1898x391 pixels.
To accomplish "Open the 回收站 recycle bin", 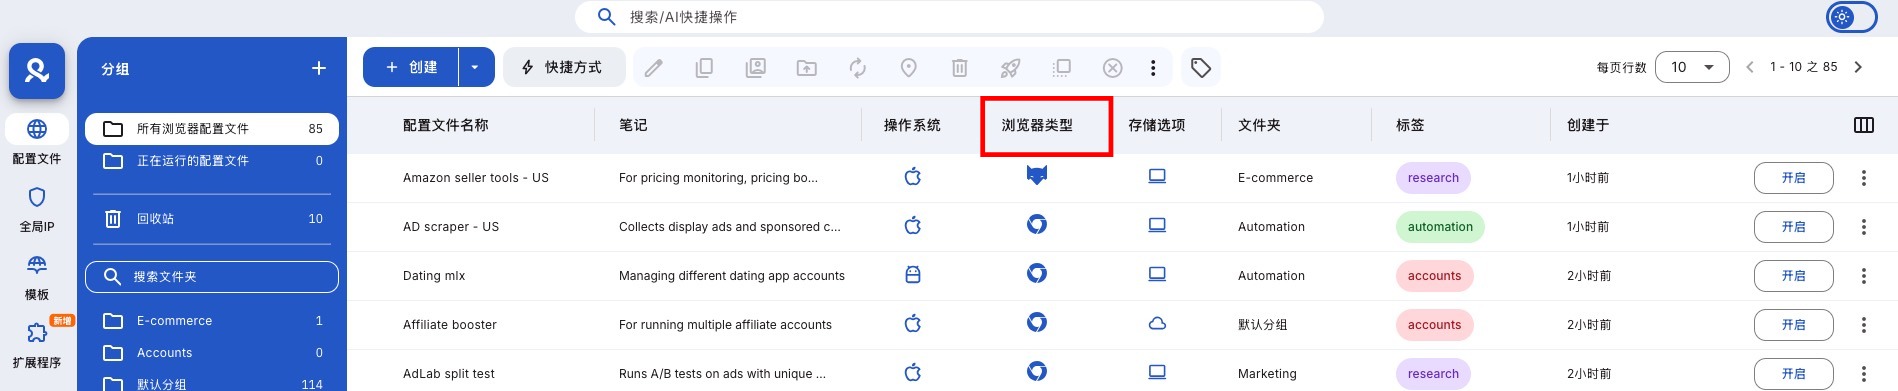I will [x=212, y=219].
